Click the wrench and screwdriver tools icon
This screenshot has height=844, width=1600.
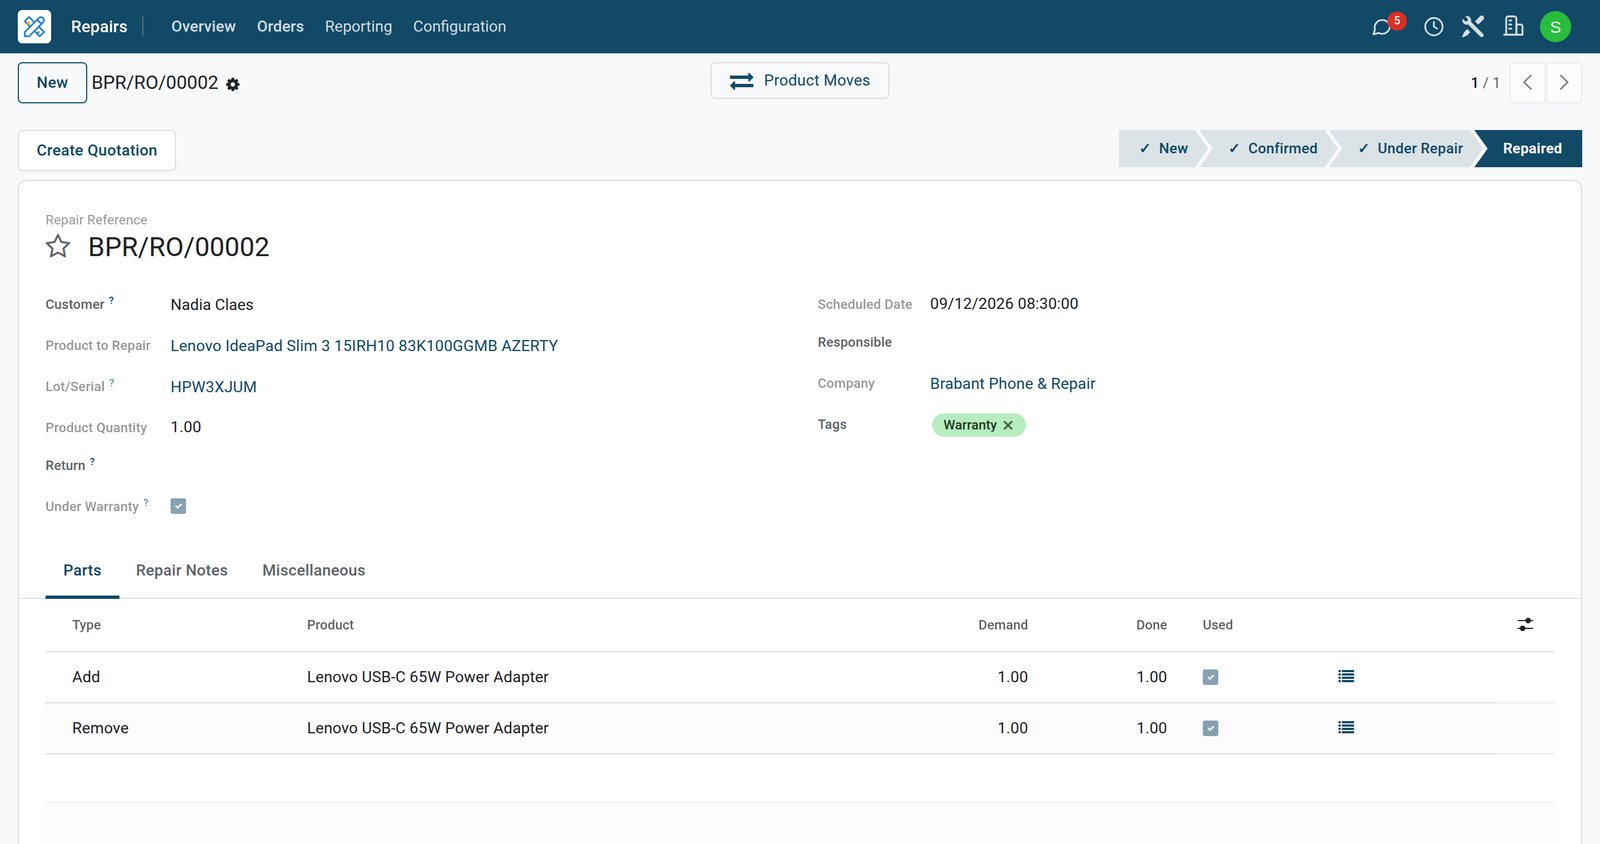(x=1473, y=27)
